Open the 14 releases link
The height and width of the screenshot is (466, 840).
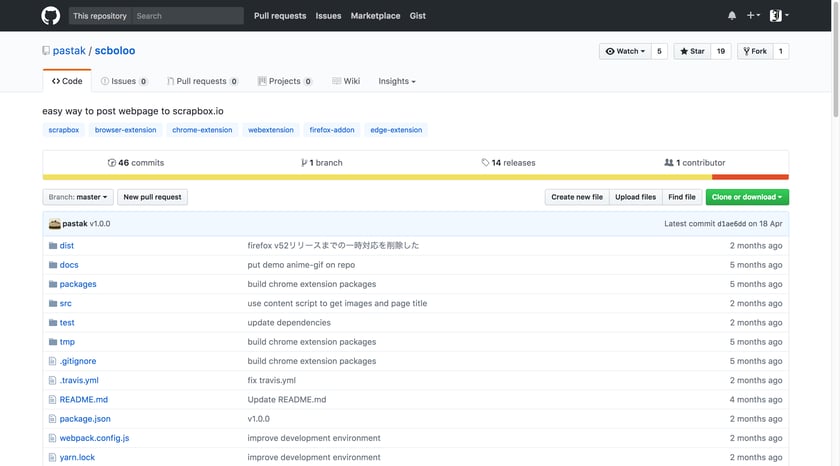[508, 163]
